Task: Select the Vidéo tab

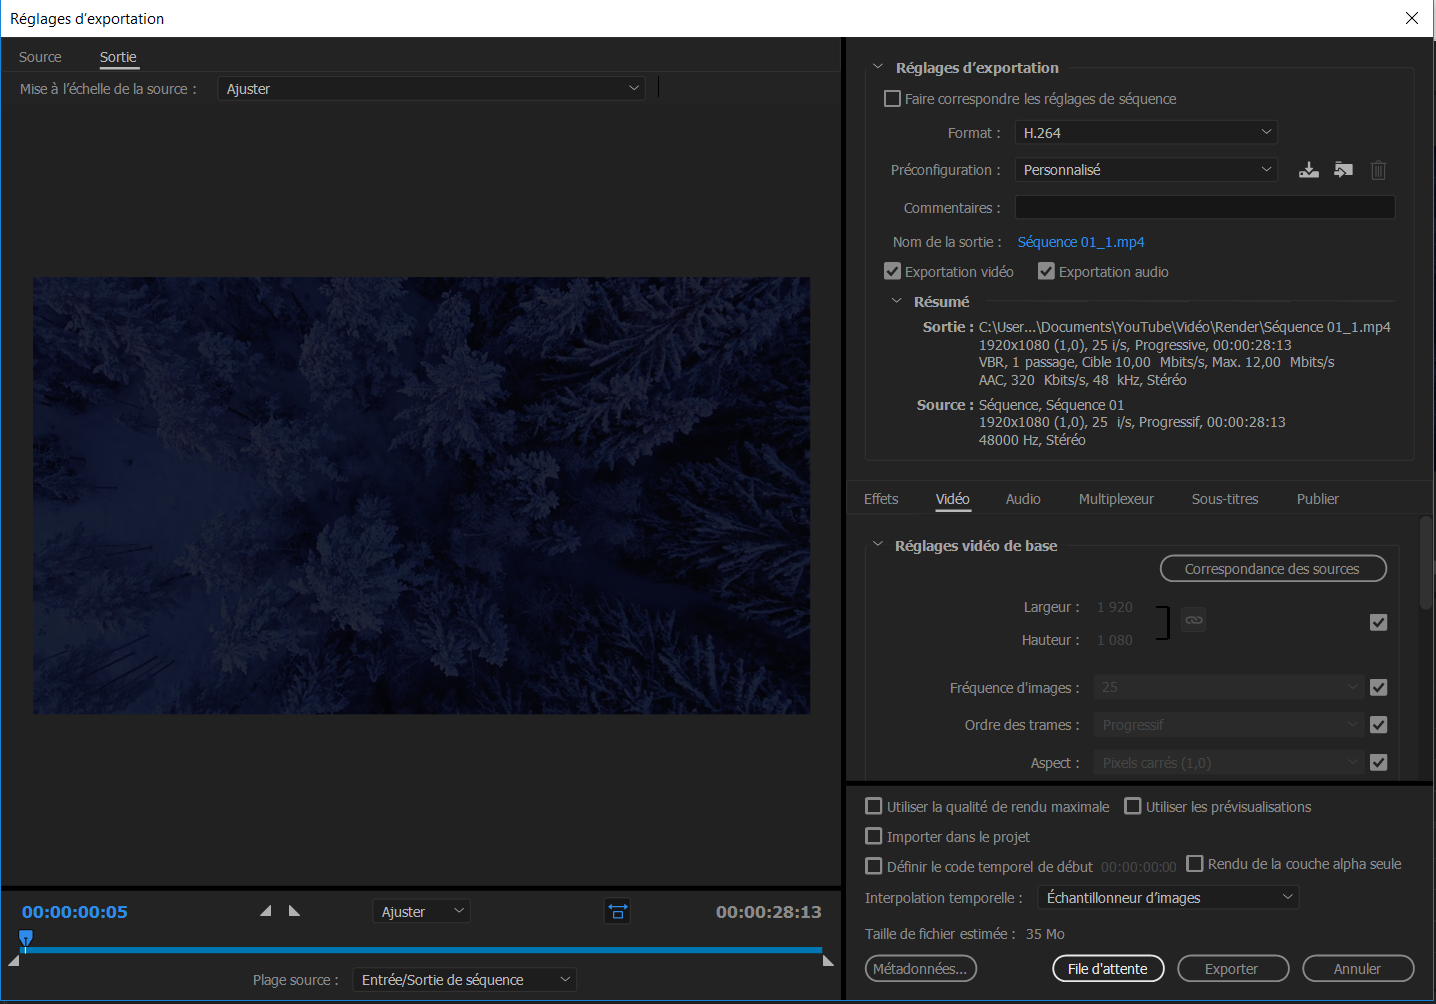Action: (x=952, y=499)
